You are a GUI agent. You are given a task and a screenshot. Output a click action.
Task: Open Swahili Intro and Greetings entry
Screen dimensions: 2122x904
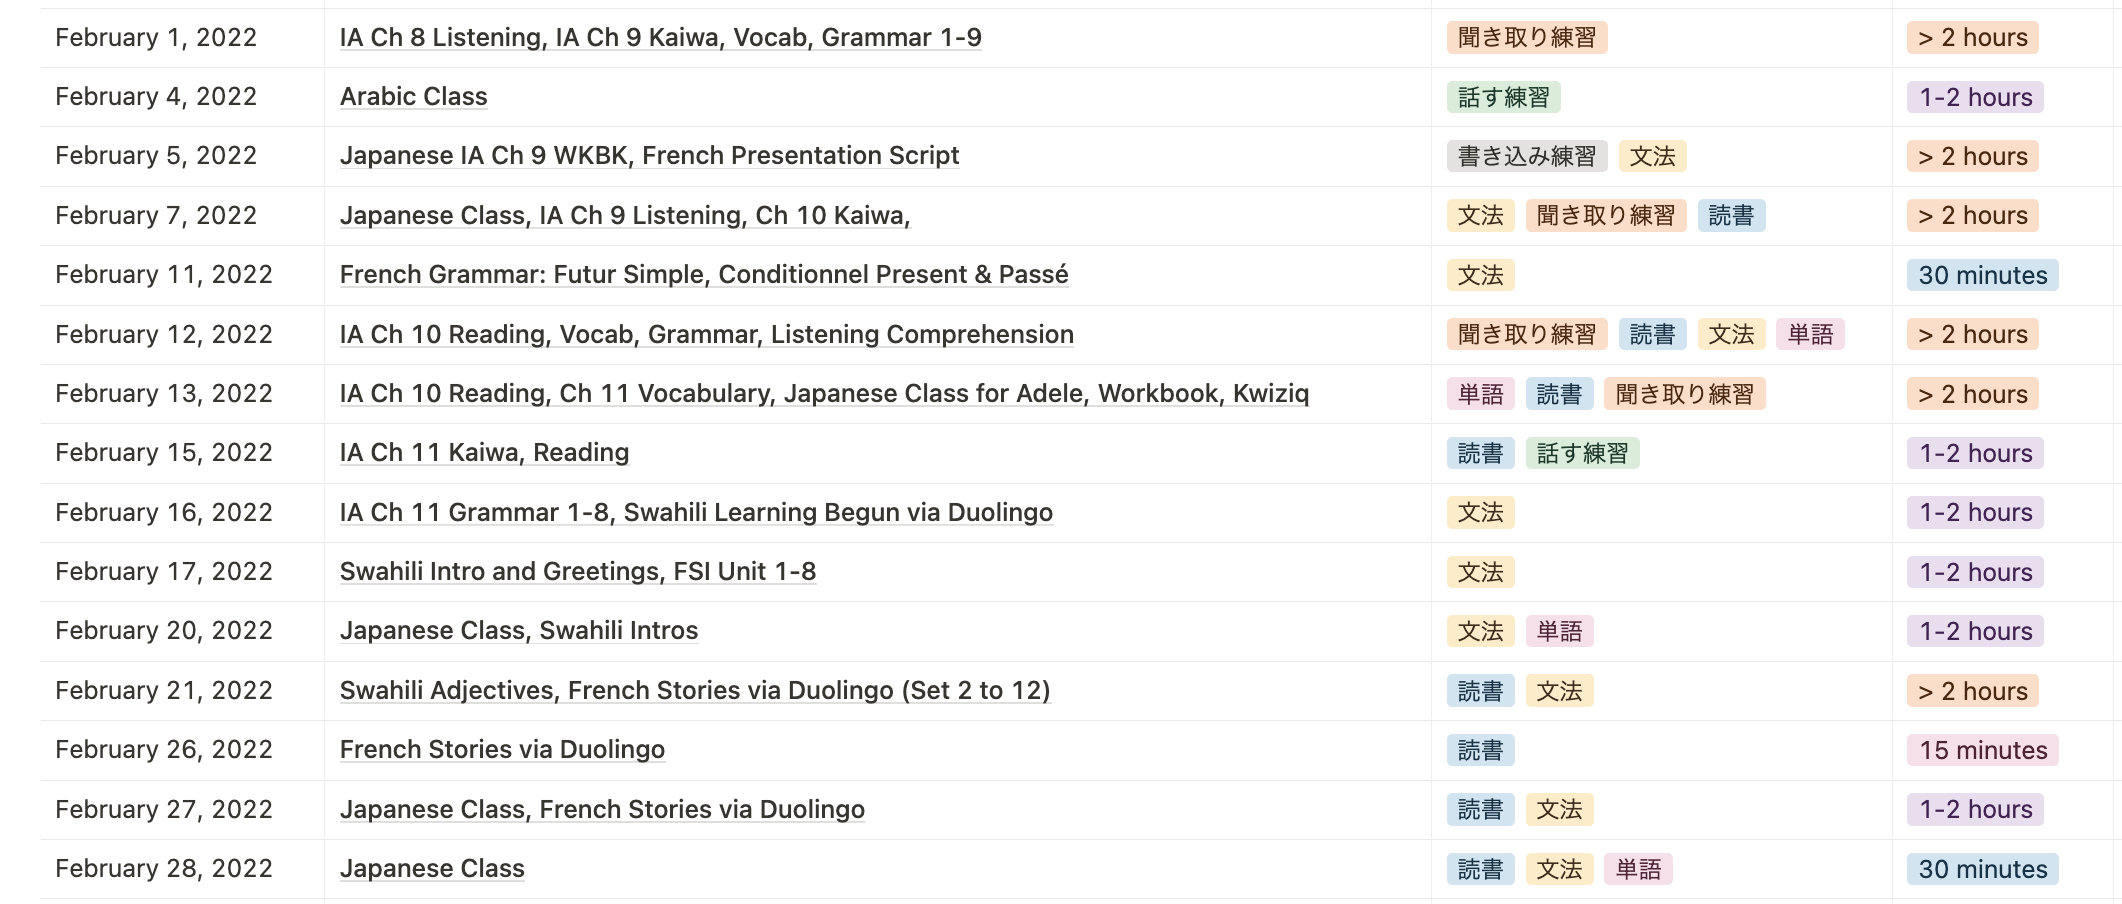point(577,572)
